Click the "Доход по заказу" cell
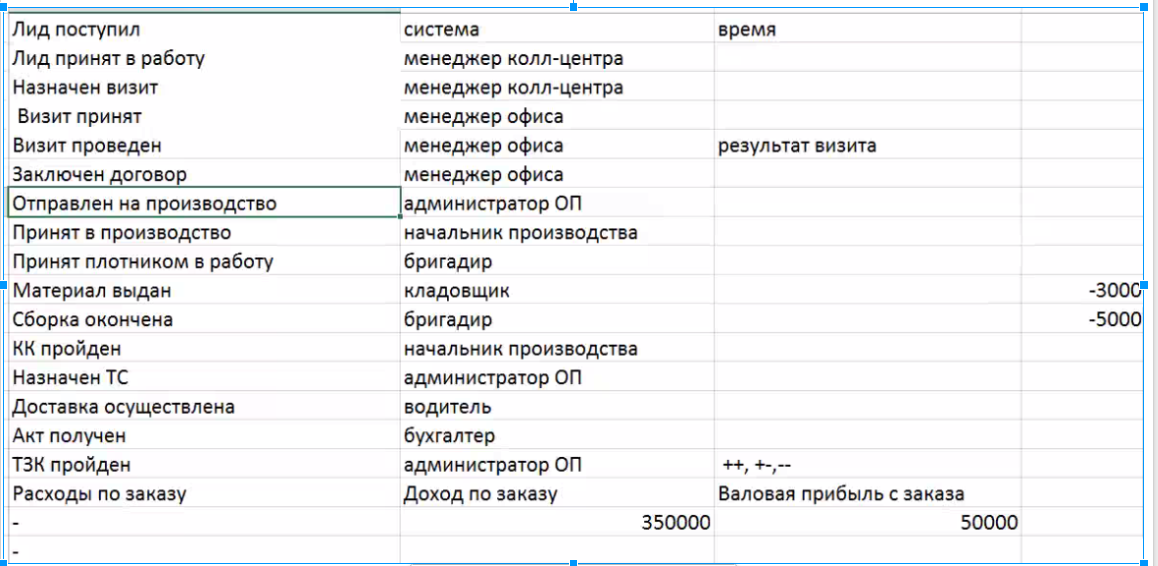Viewport: 1158px width, 566px height. 556,494
